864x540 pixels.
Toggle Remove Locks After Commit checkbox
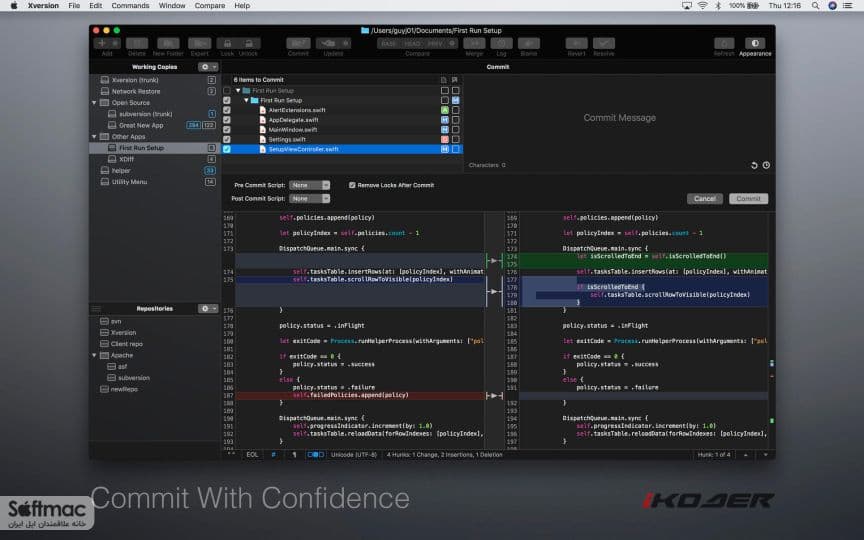352,185
